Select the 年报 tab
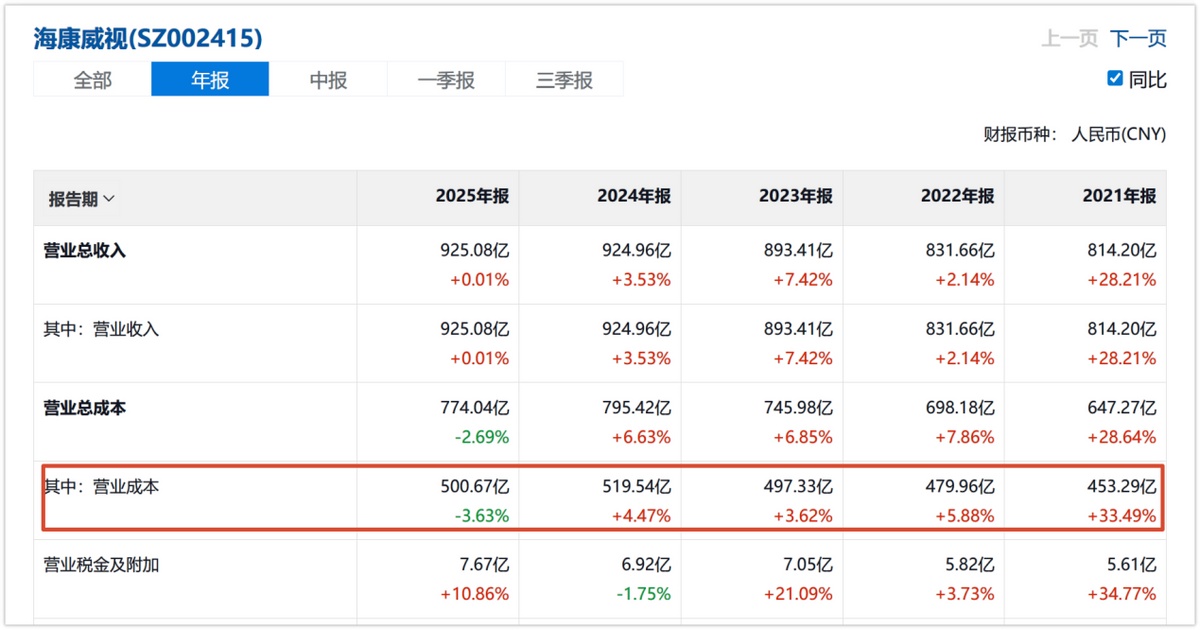Viewport: 1200px width, 630px height. point(210,80)
